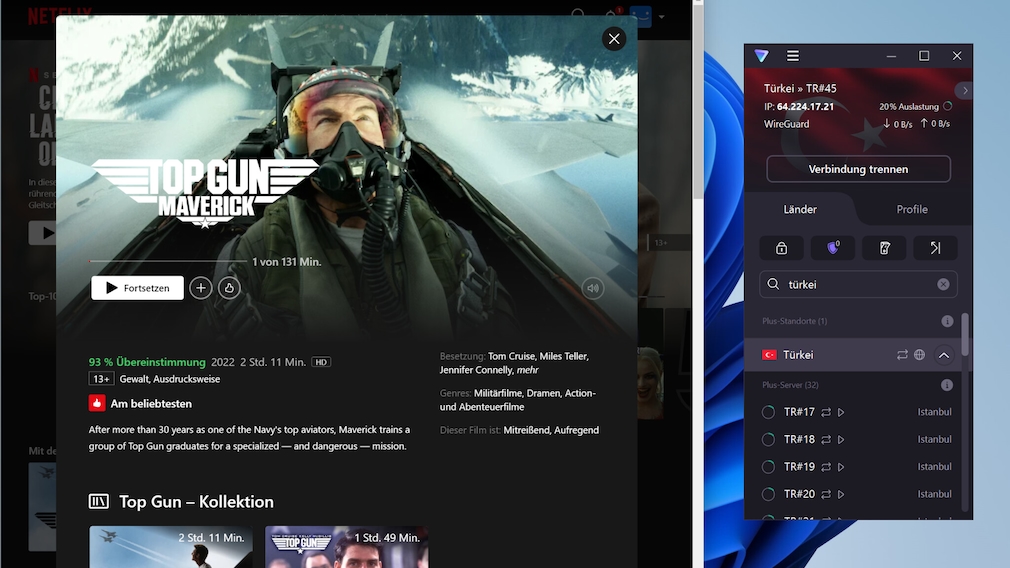Clear the 'türkei' search field

coord(943,284)
